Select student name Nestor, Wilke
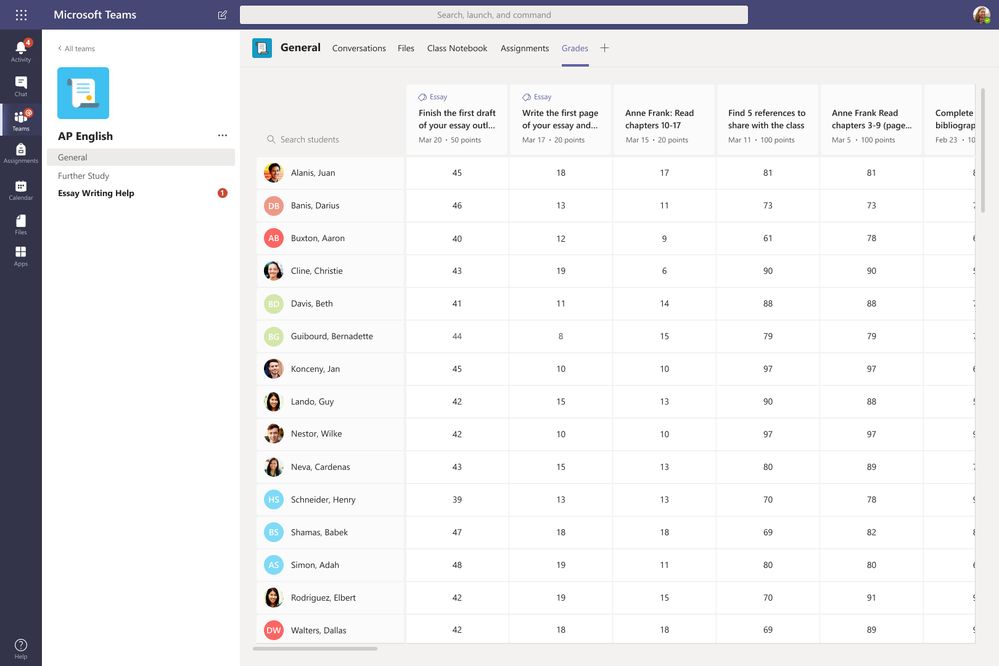The height and width of the screenshot is (666, 999). click(316, 434)
